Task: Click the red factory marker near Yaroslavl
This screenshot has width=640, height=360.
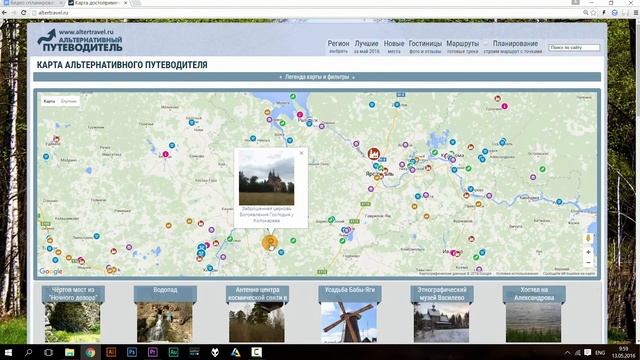Action: click(373, 153)
